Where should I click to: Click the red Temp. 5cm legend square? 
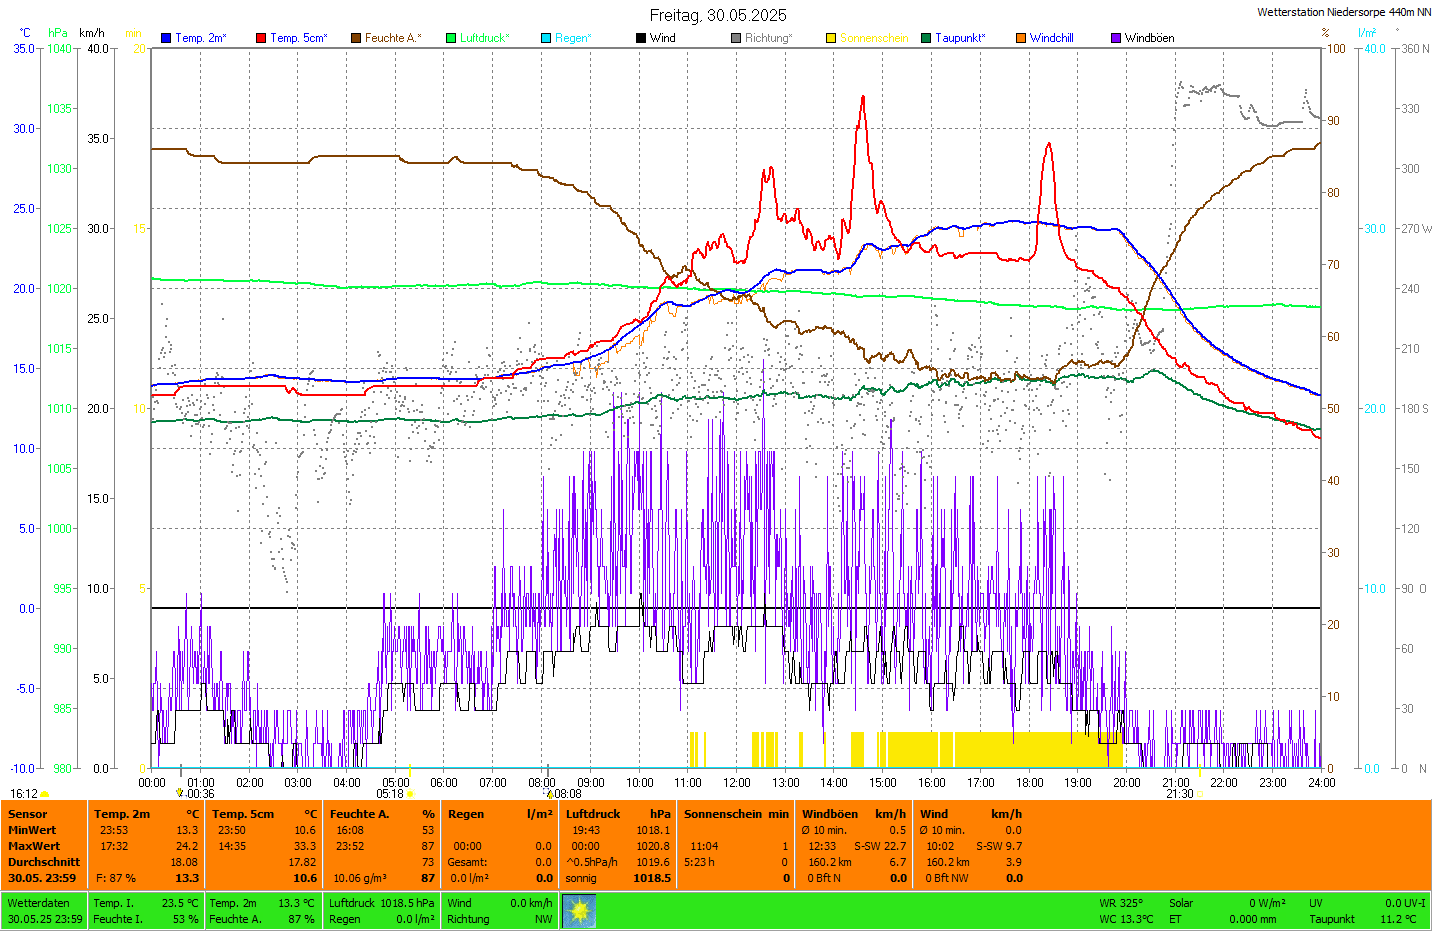[261, 38]
